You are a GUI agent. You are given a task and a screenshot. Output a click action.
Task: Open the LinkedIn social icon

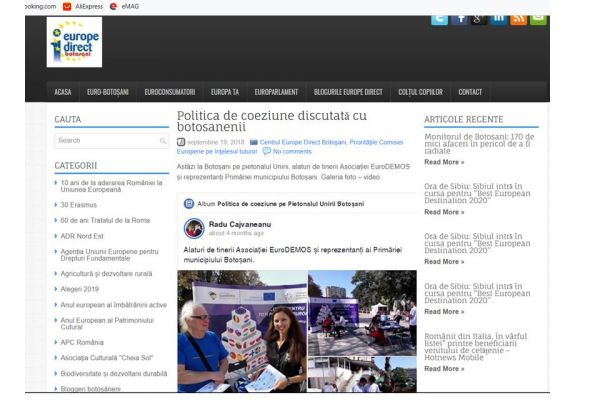[x=499, y=20]
